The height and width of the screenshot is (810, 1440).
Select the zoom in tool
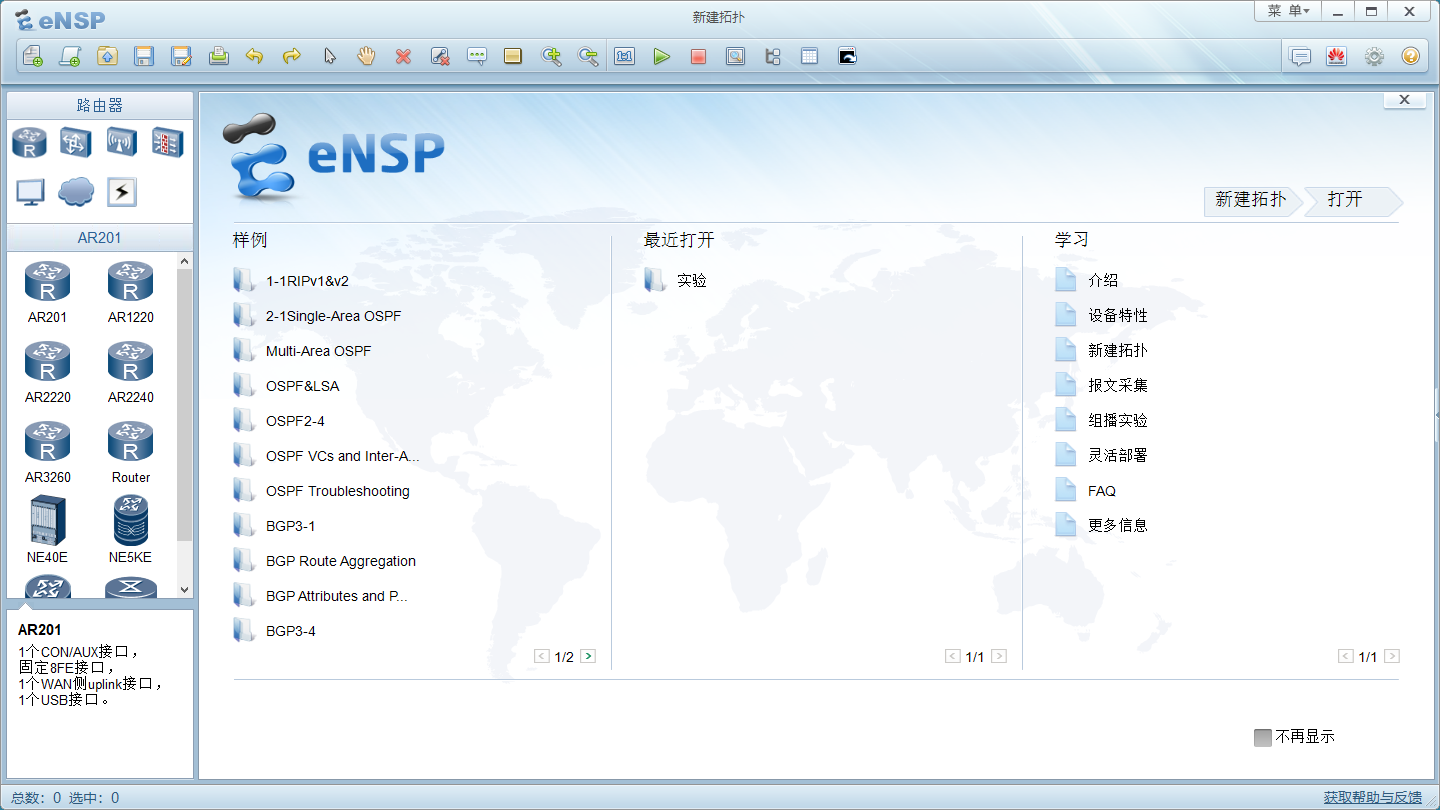tap(551, 56)
